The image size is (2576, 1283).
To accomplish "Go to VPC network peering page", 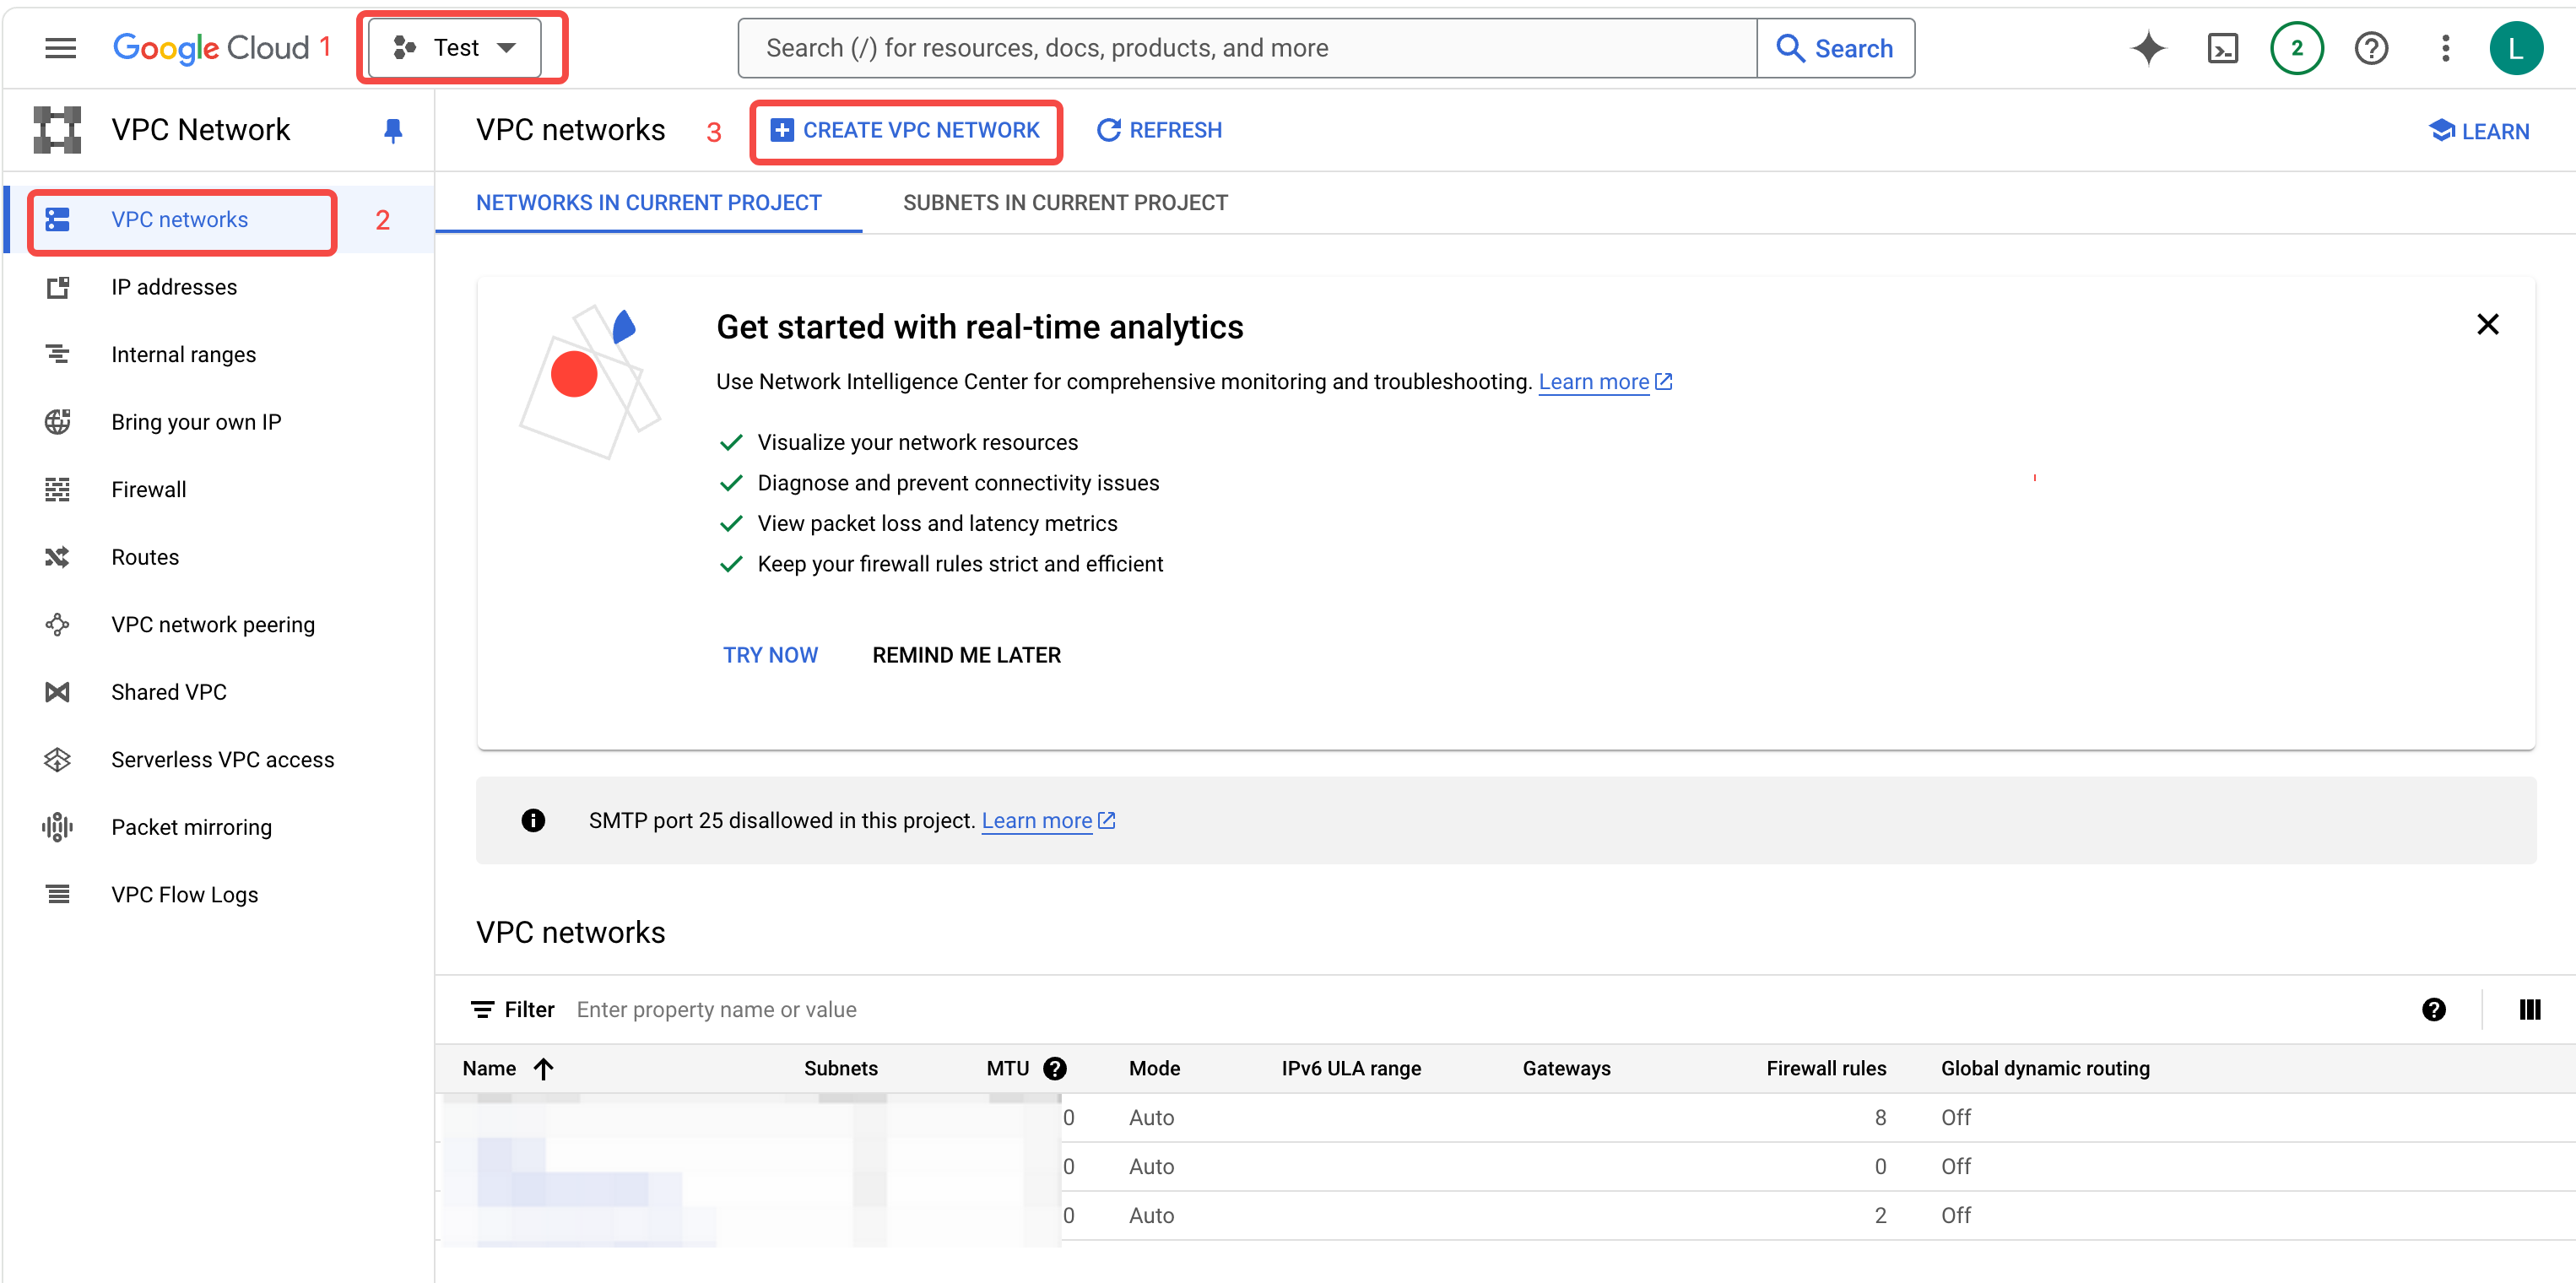I will [x=212, y=625].
